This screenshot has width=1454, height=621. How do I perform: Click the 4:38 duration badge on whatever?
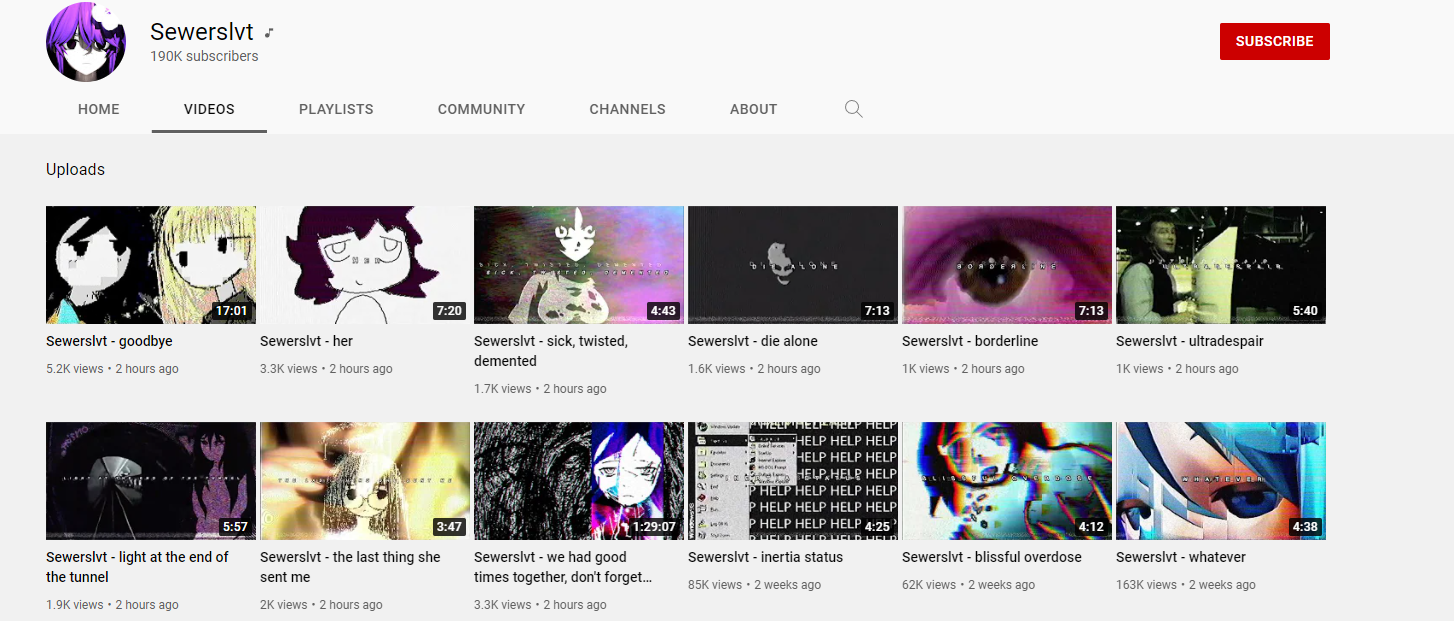click(1305, 527)
